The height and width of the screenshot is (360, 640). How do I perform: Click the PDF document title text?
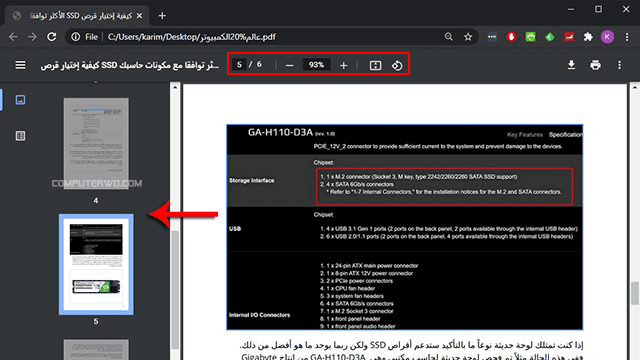(x=130, y=65)
